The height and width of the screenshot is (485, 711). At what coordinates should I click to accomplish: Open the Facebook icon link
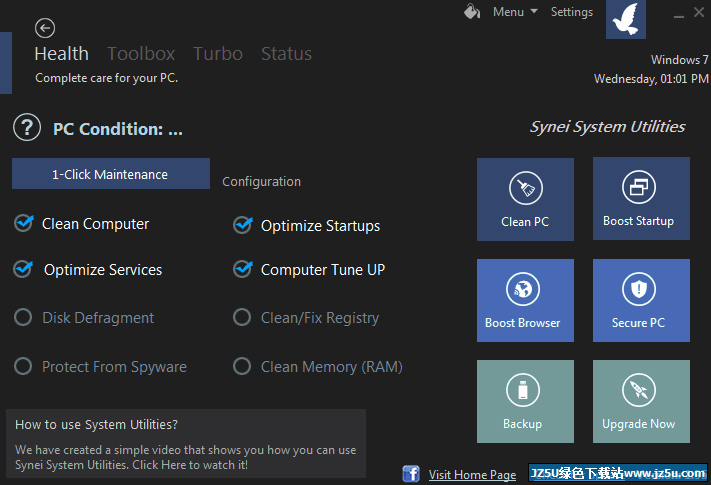(x=411, y=474)
